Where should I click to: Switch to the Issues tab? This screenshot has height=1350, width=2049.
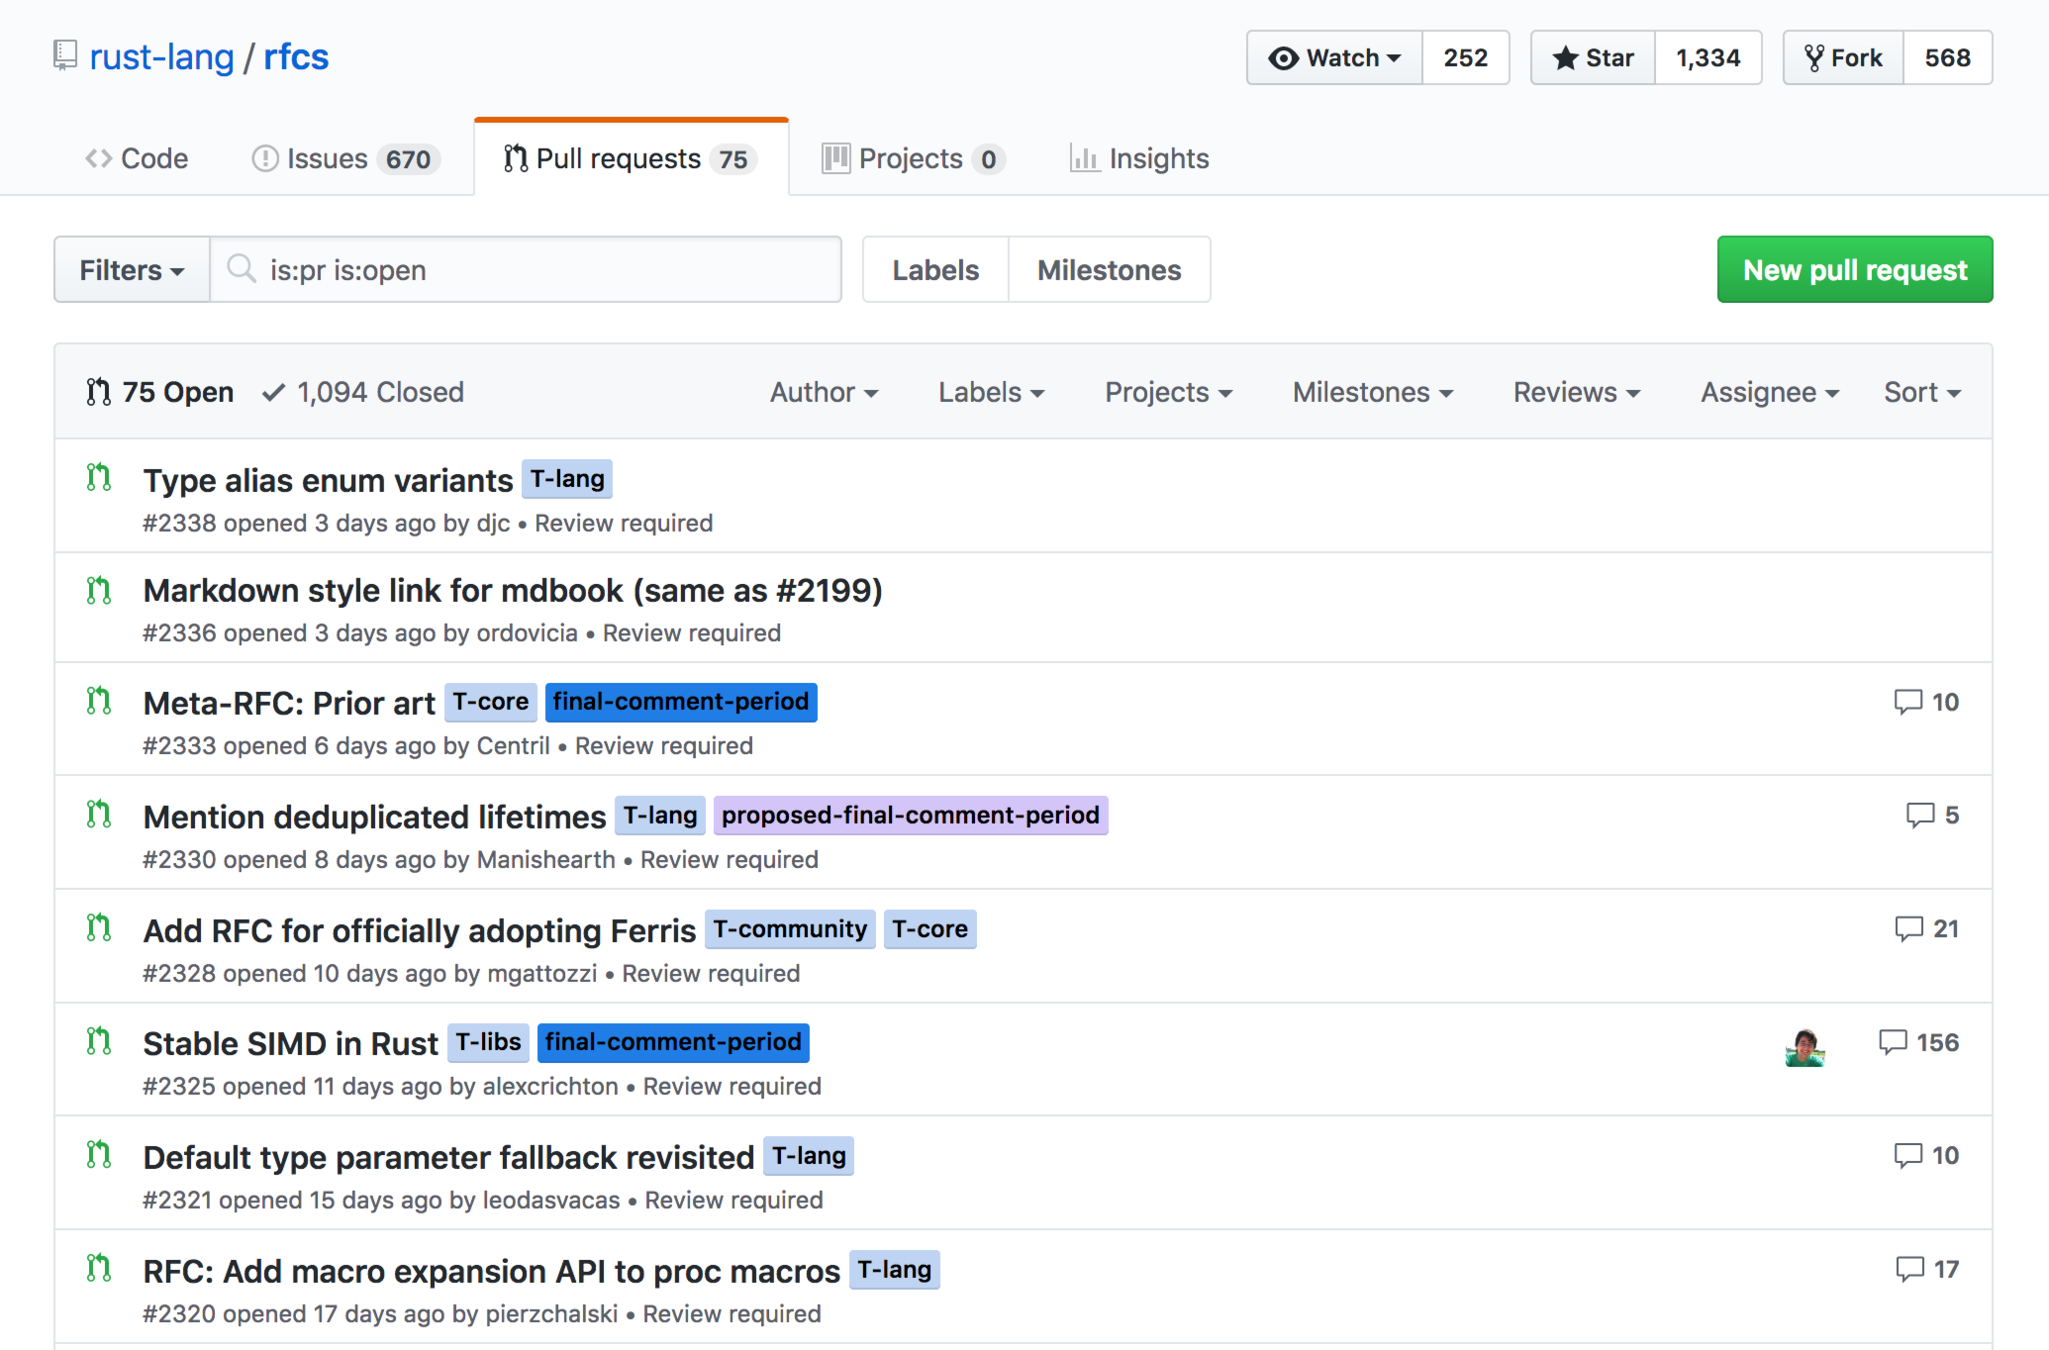[x=344, y=158]
